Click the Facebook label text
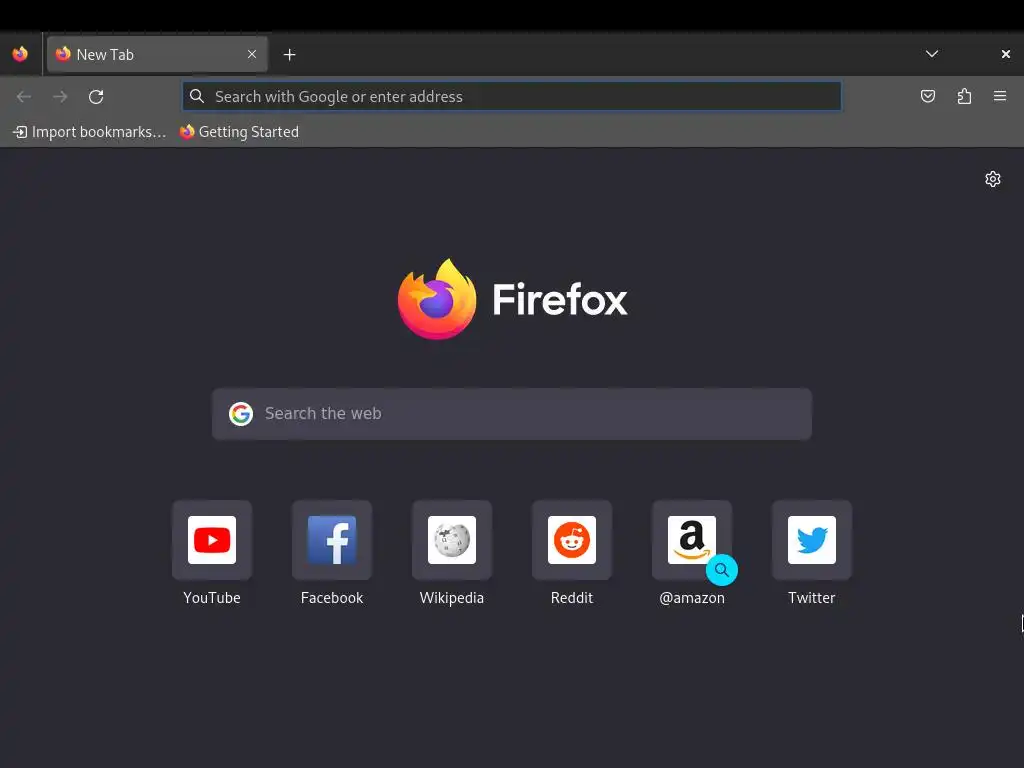This screenshot has width=1024, height=768. tap(332, 598)
